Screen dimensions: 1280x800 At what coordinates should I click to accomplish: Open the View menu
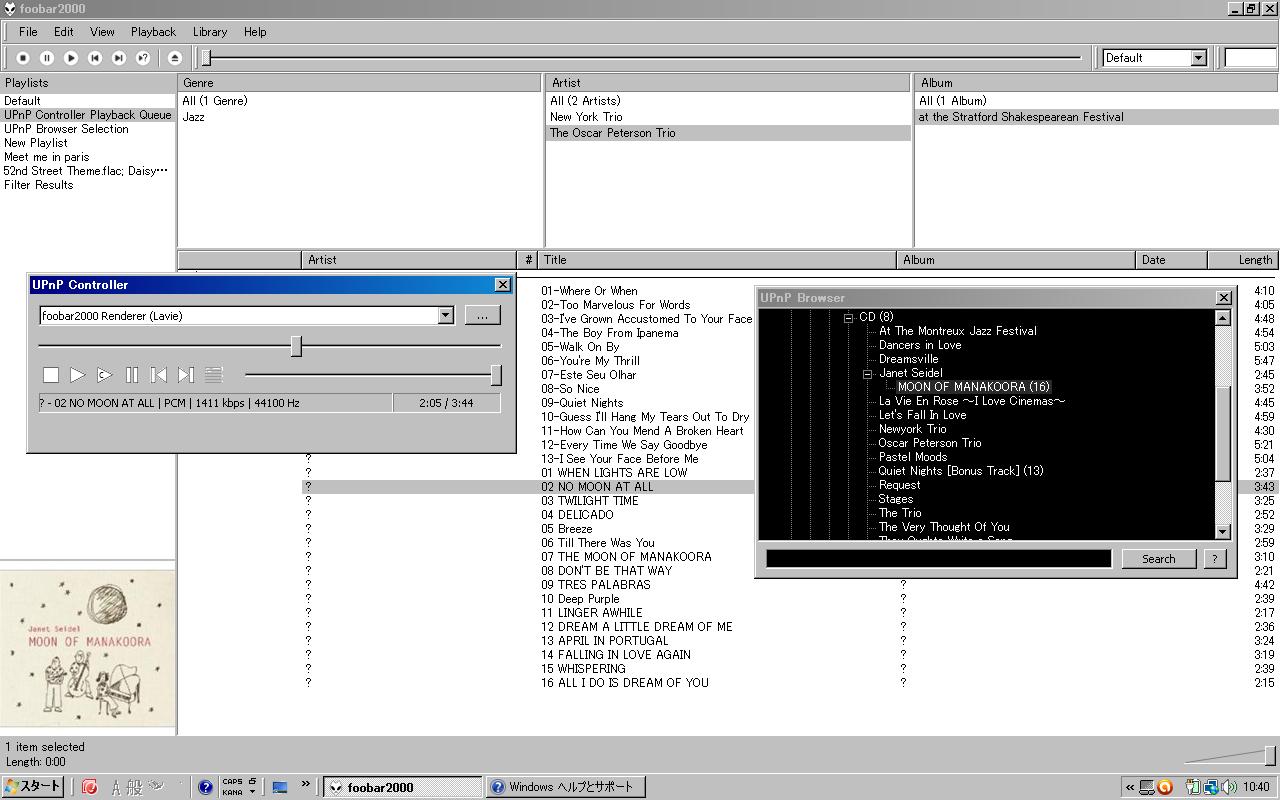102,32
